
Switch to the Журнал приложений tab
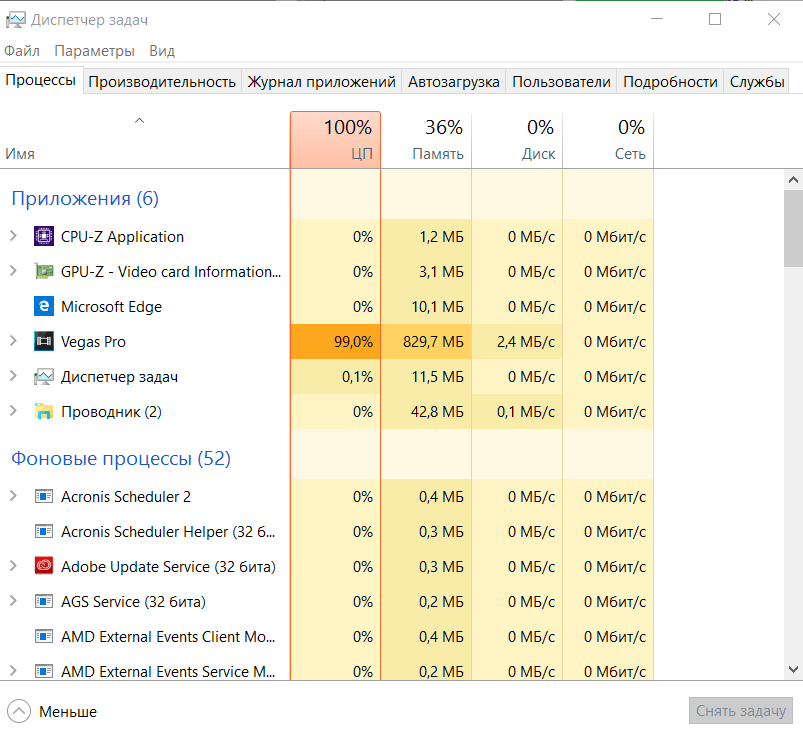click(x=322, y=82)
